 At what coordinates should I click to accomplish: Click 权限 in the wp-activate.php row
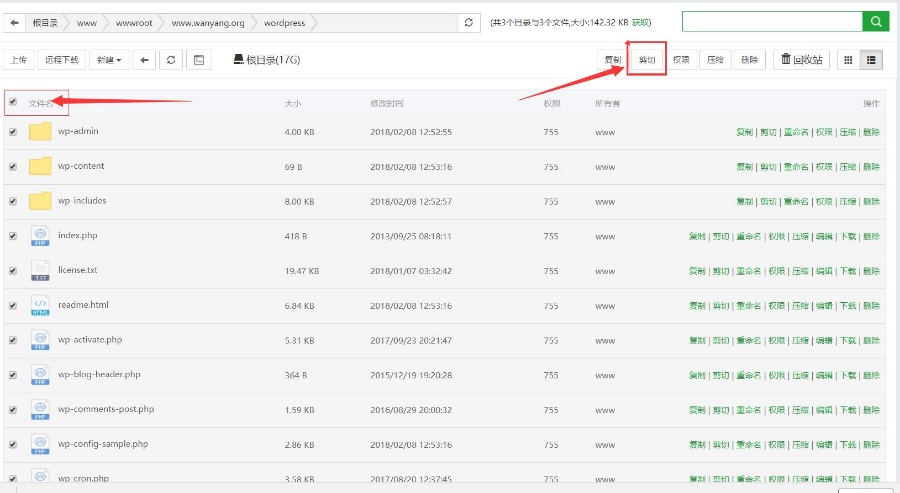click(777, 340)
